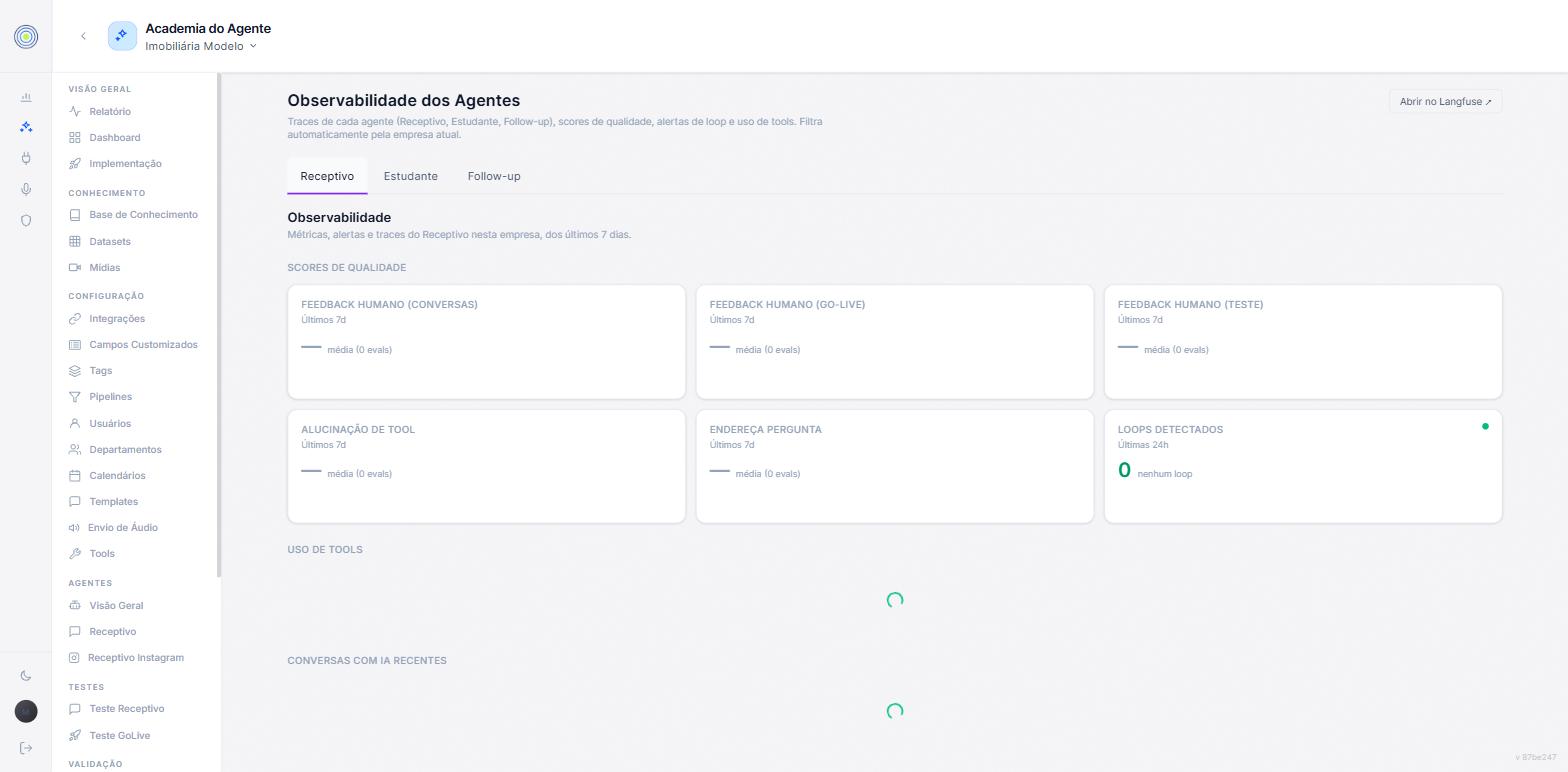Select the Alucinação de Tool card

pyautogui.click(x=487, y=466)
